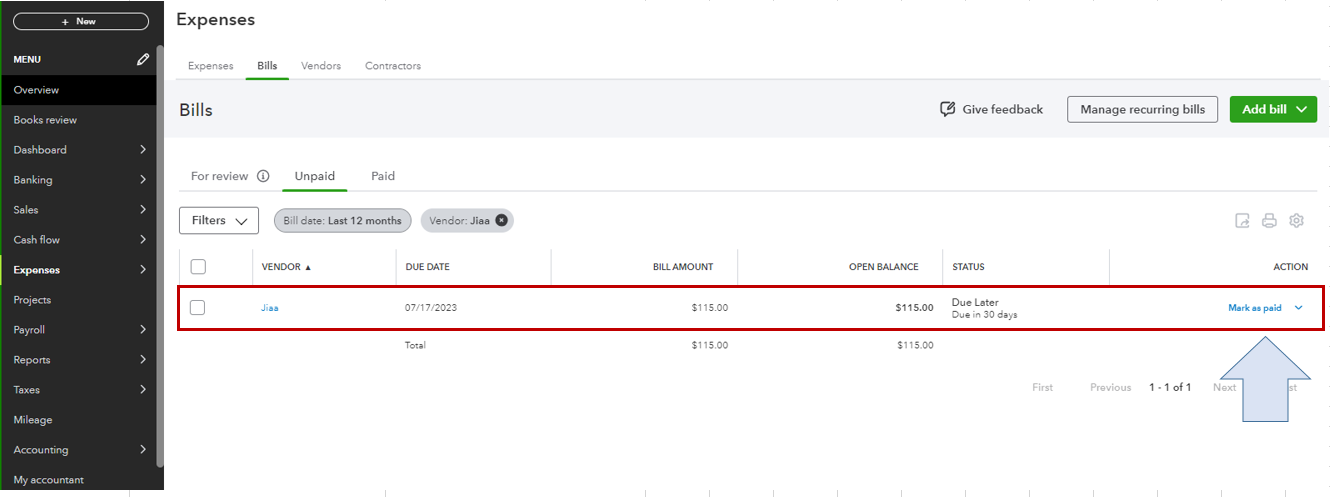Click Manage recurring bills button
The height and width of the screenshot is (497, 1330).
pyautogui.click(x=1142, y=109)
